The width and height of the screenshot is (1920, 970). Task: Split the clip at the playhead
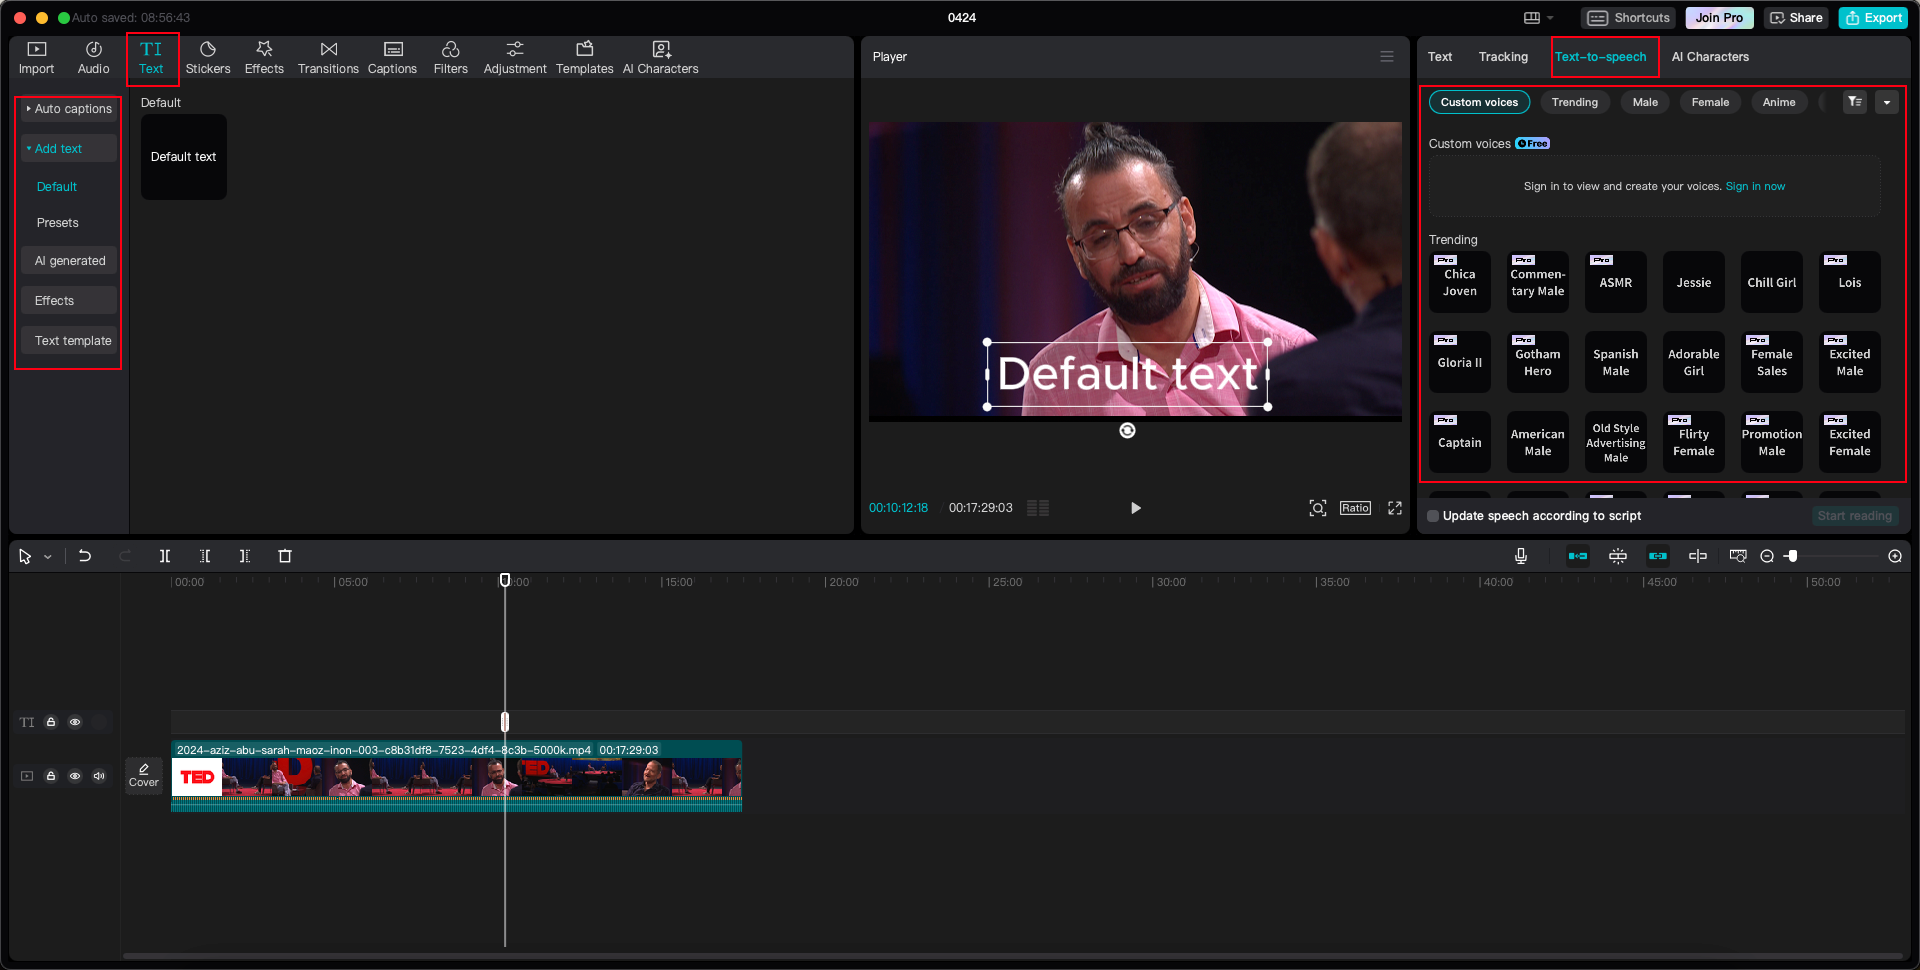(x=165, y=556)
